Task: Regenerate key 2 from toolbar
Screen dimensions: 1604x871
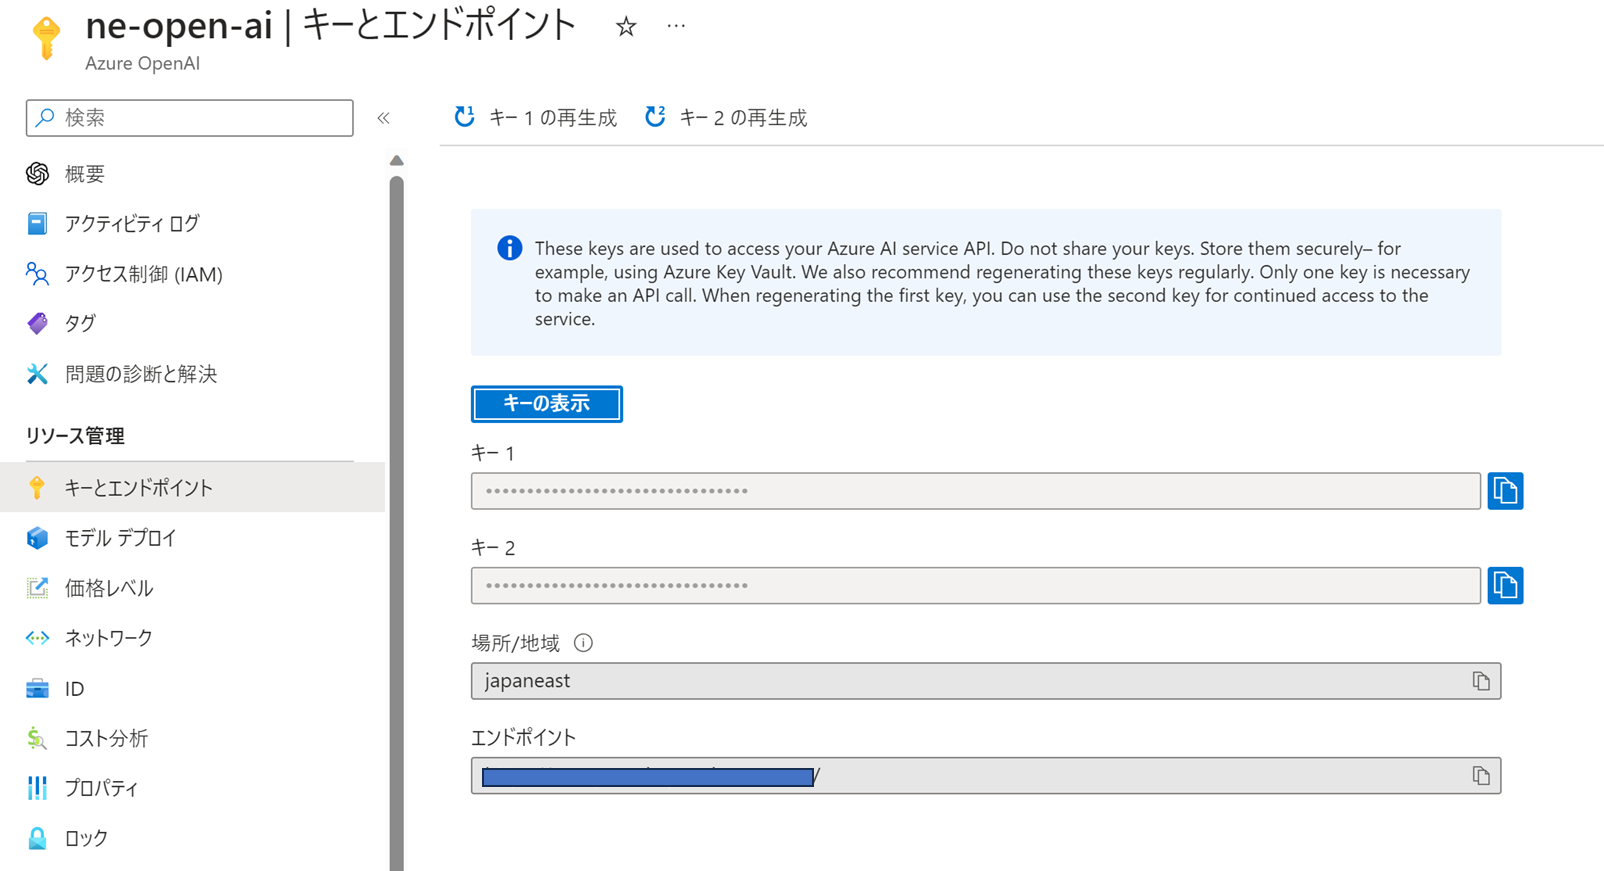Action: 726,118
